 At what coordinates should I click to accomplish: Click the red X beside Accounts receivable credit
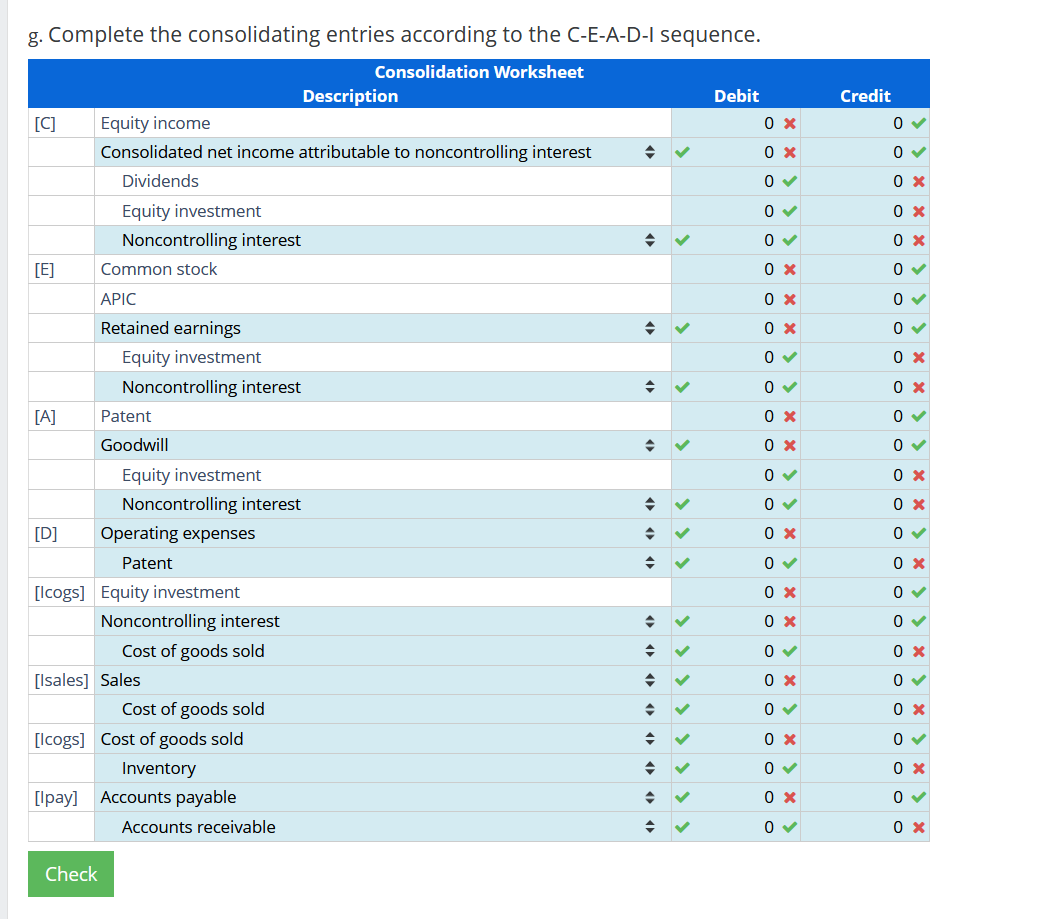919,827
